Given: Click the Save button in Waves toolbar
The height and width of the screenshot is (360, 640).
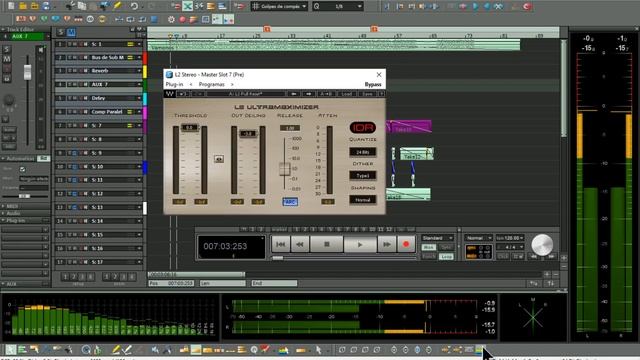Looking at the screenshot, I should [x=367, y=94].
